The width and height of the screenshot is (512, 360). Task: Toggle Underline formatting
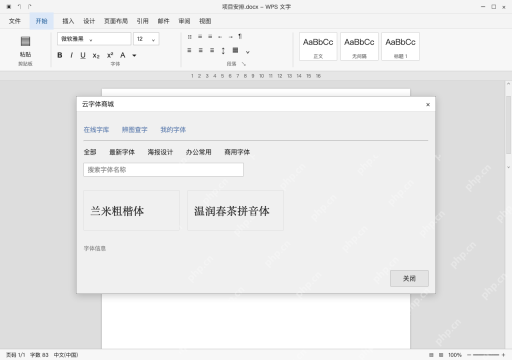tap(83, 55)
